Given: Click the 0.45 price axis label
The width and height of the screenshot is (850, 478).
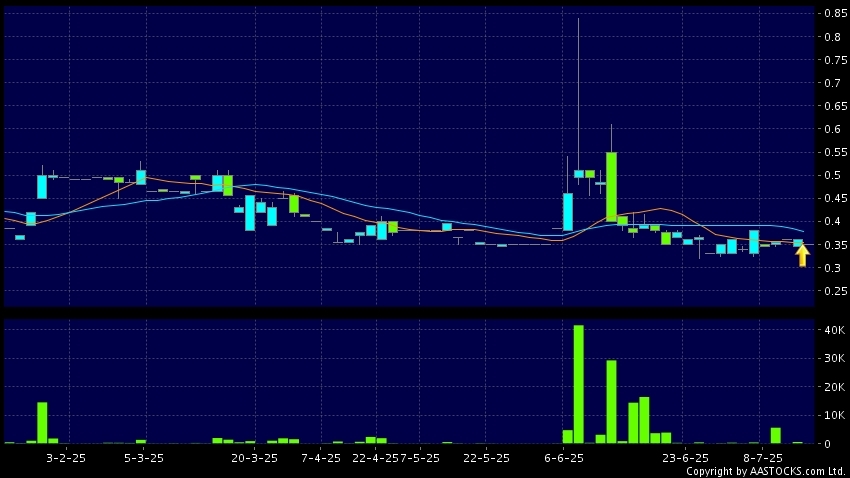Looking at the screenshot, I should pos(835,198).
